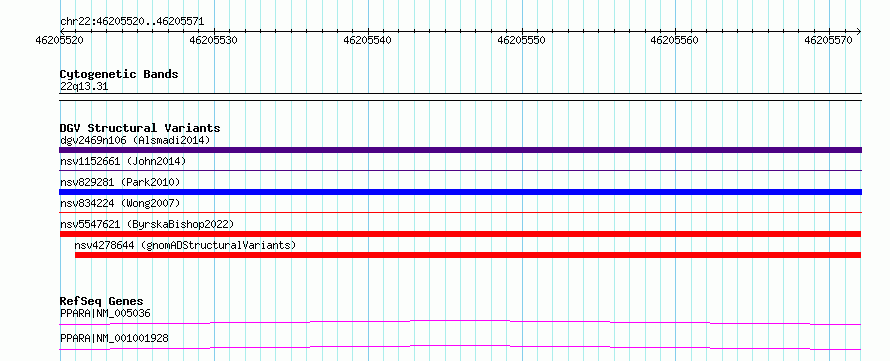890x361 pixels.
Task: Click the red nsv5547621 (ByrskaBishop2022) bar
Action: pos(460,234)
